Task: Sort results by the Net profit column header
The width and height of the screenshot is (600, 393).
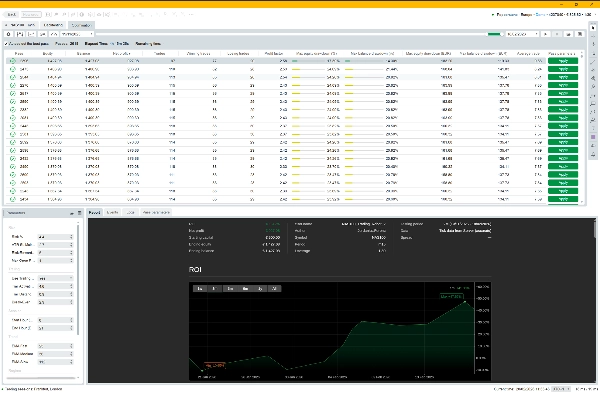Action: point(122,54)
